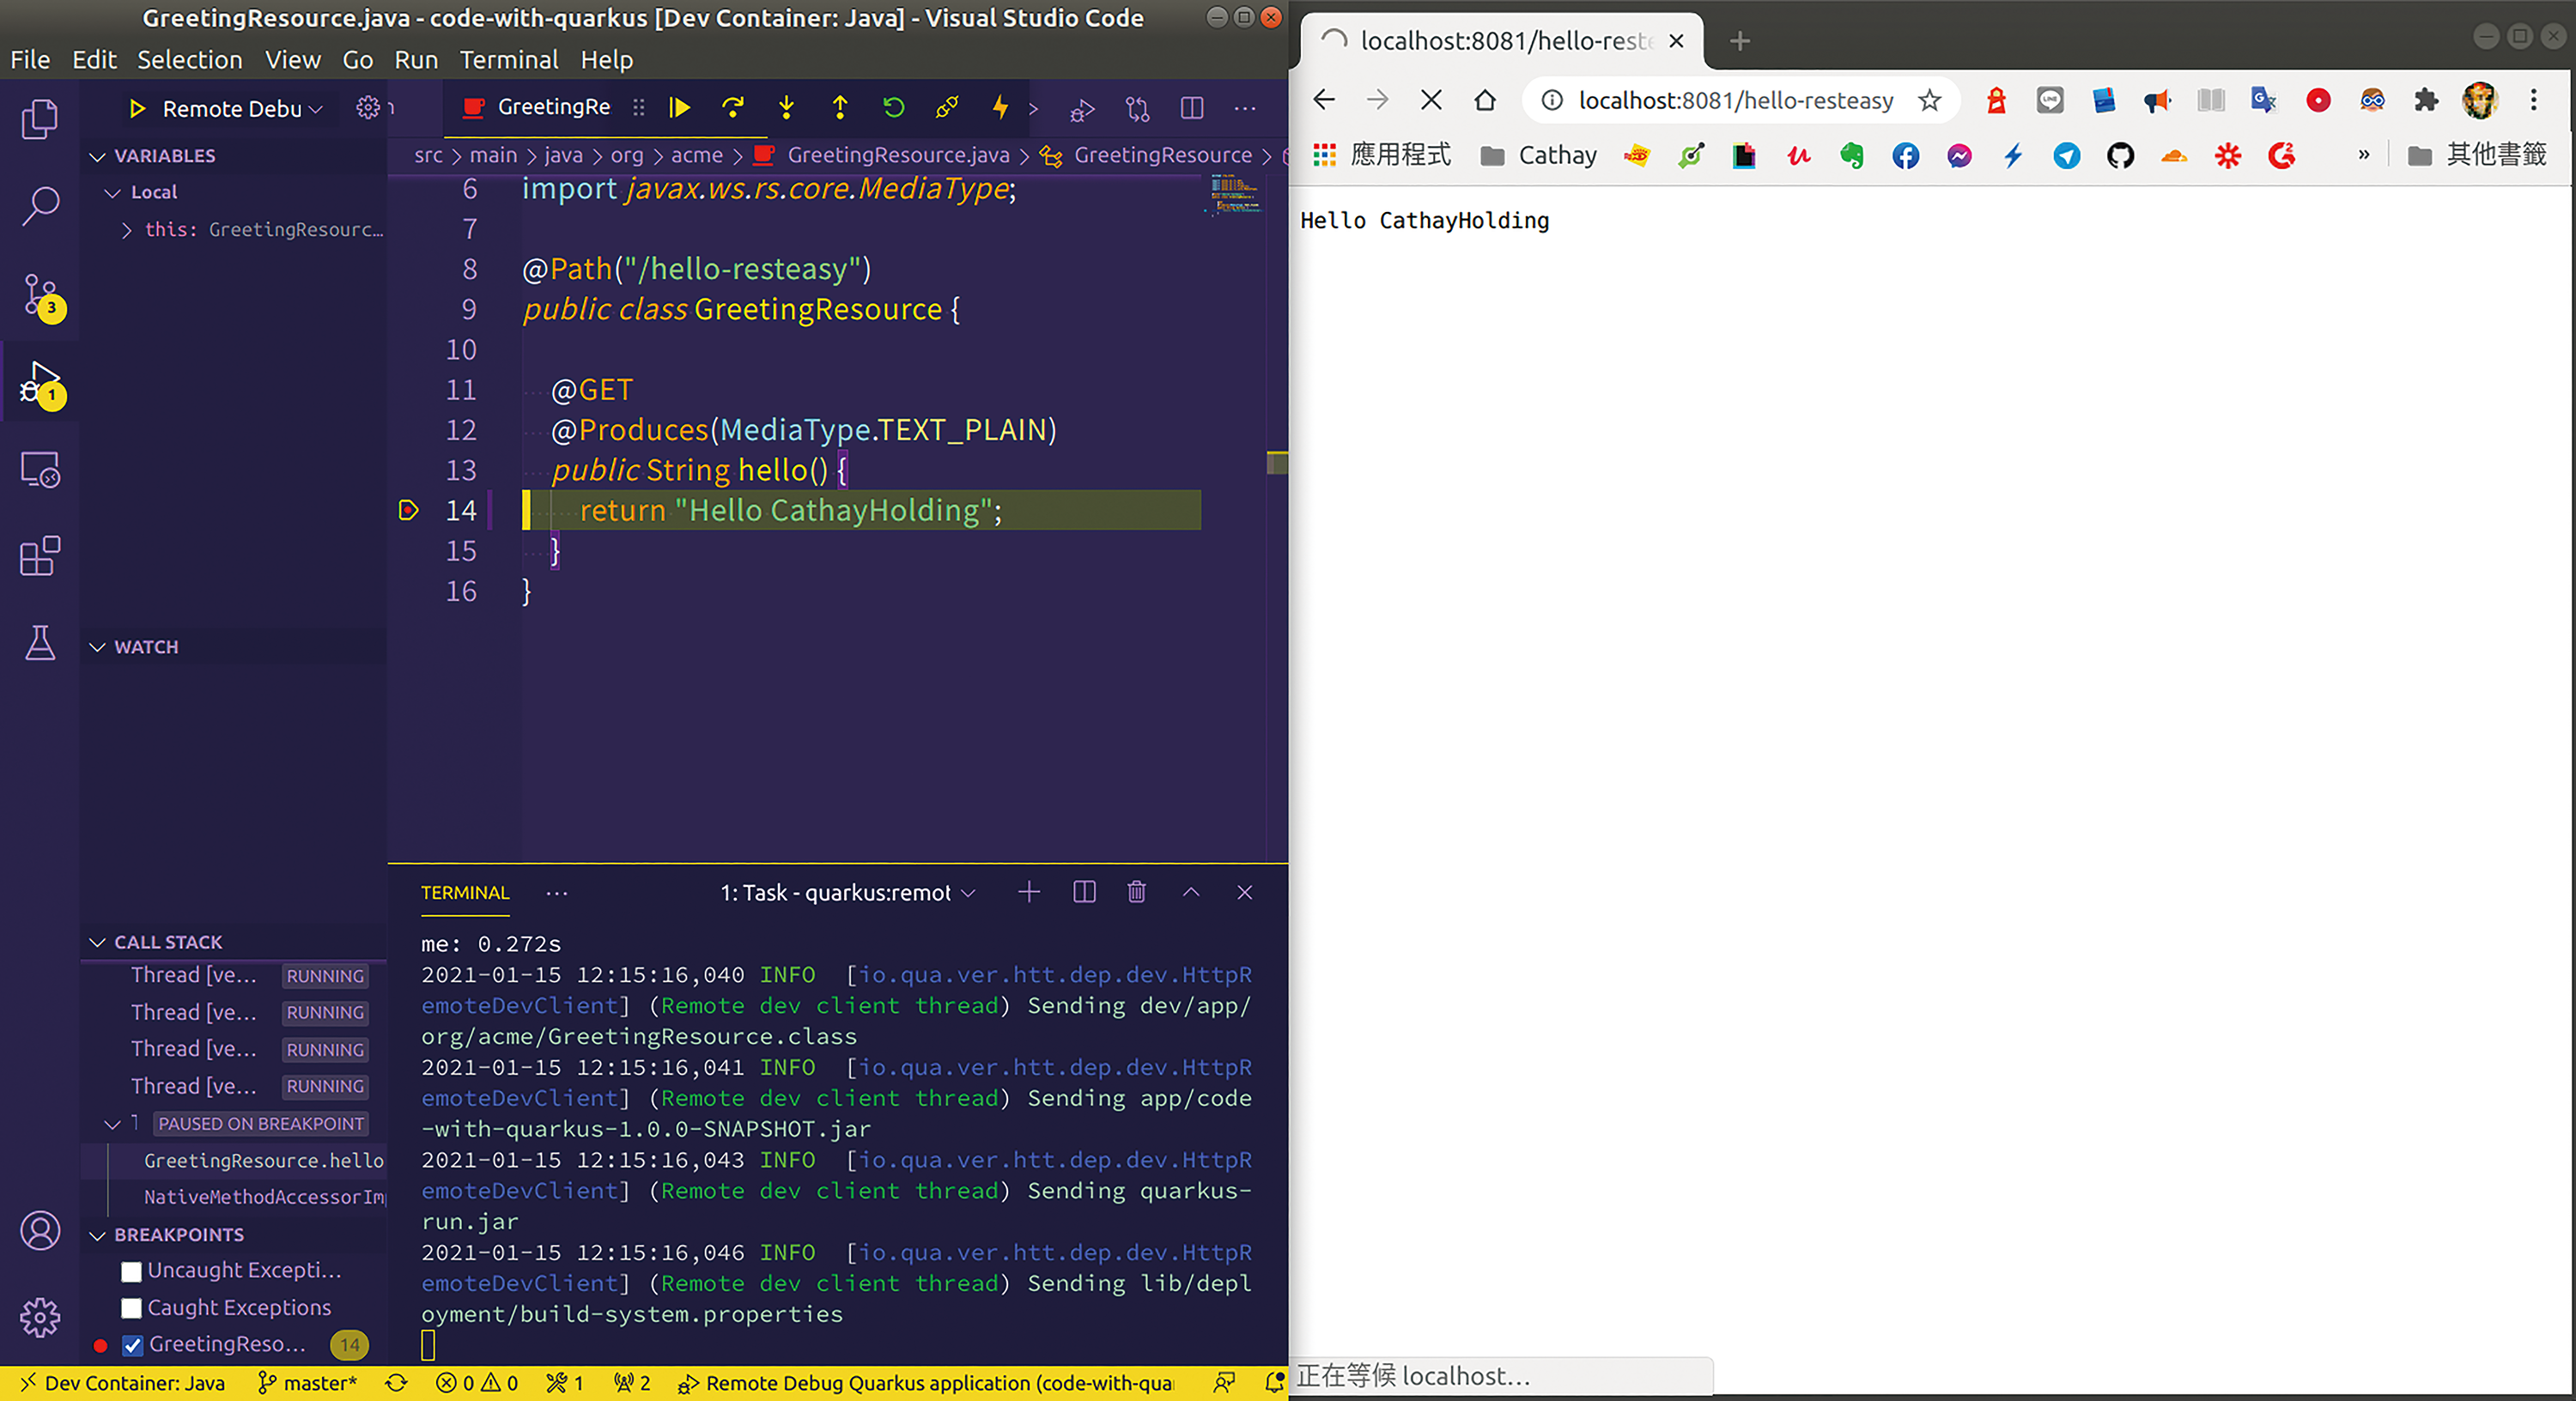Split the editor to the right
The height and width of the screenshot is (1401, 2576).
pyautogui.click(x=1192, y=107)
